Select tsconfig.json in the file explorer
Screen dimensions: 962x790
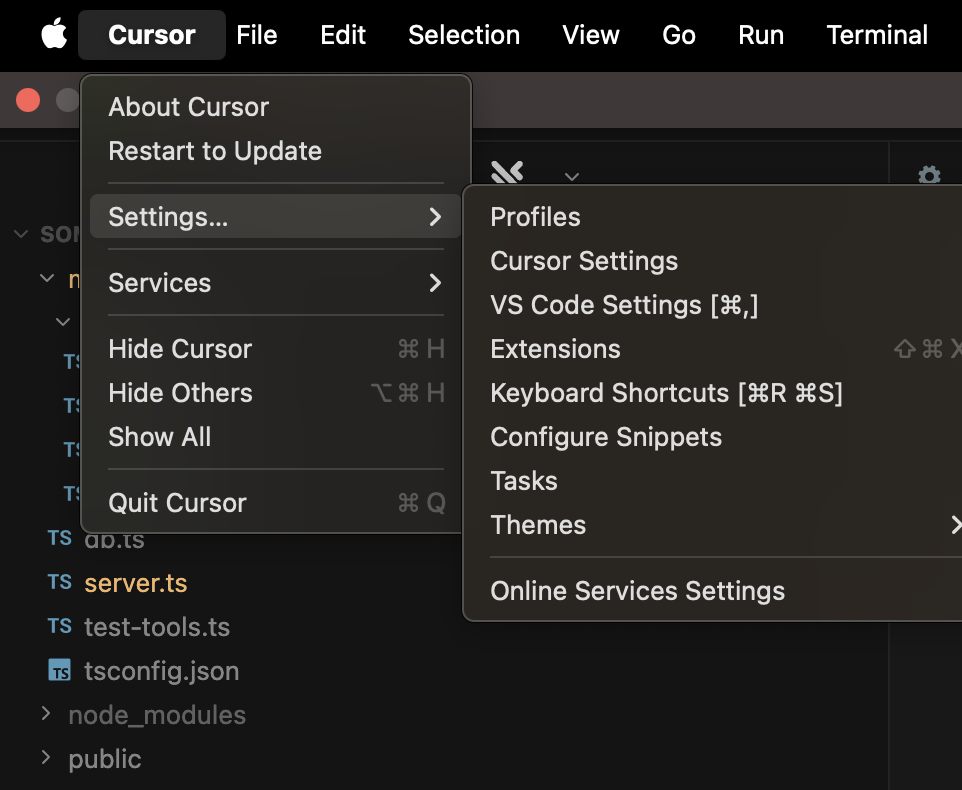163,670
